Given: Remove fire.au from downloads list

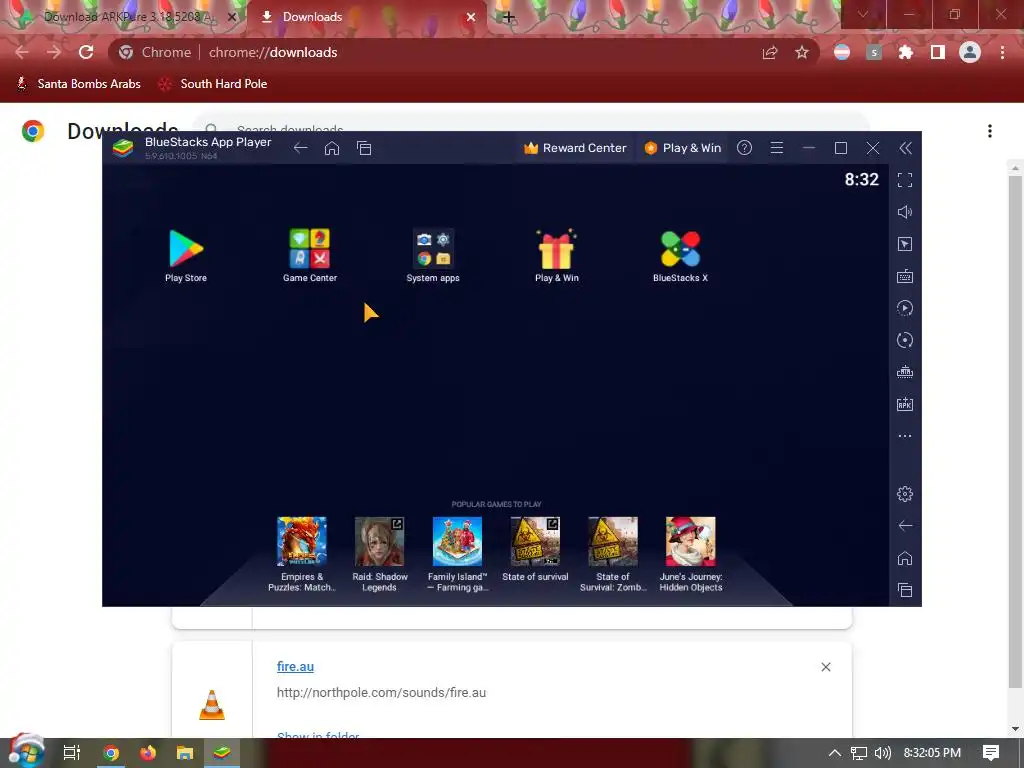Looking at the screenshot, I should [826, 667].
